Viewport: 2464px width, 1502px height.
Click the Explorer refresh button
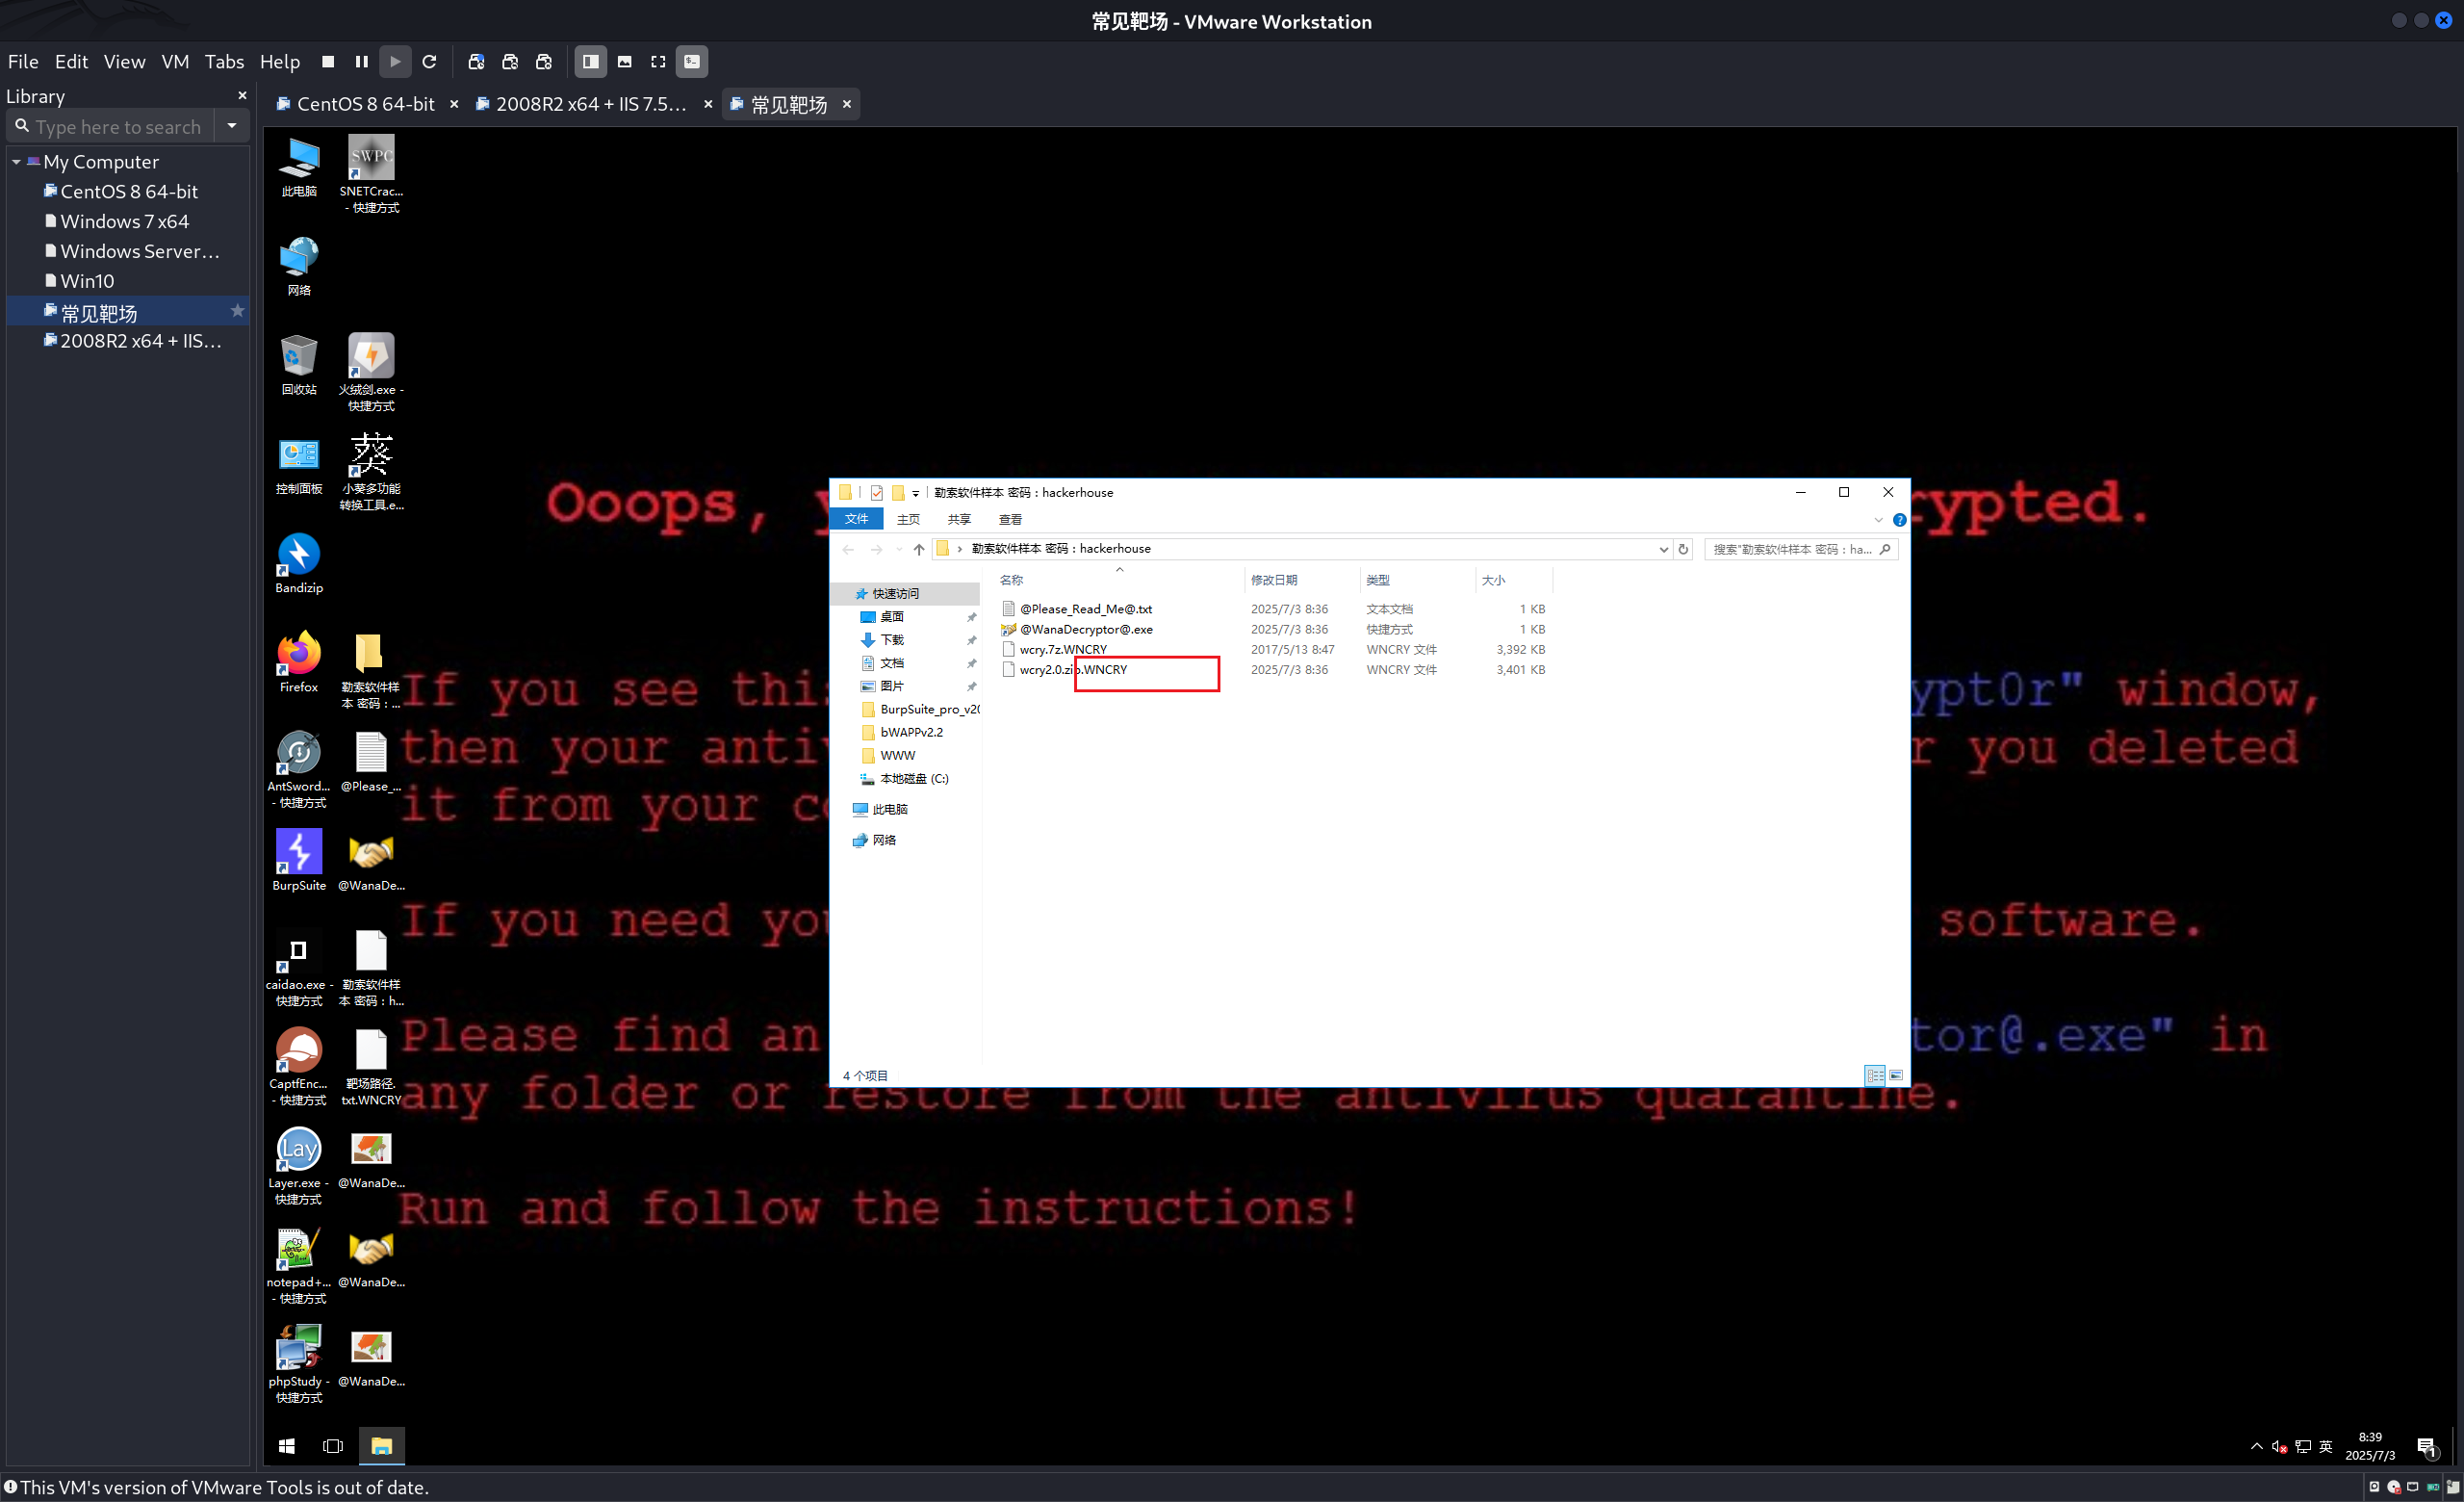tap(1683, 549)
